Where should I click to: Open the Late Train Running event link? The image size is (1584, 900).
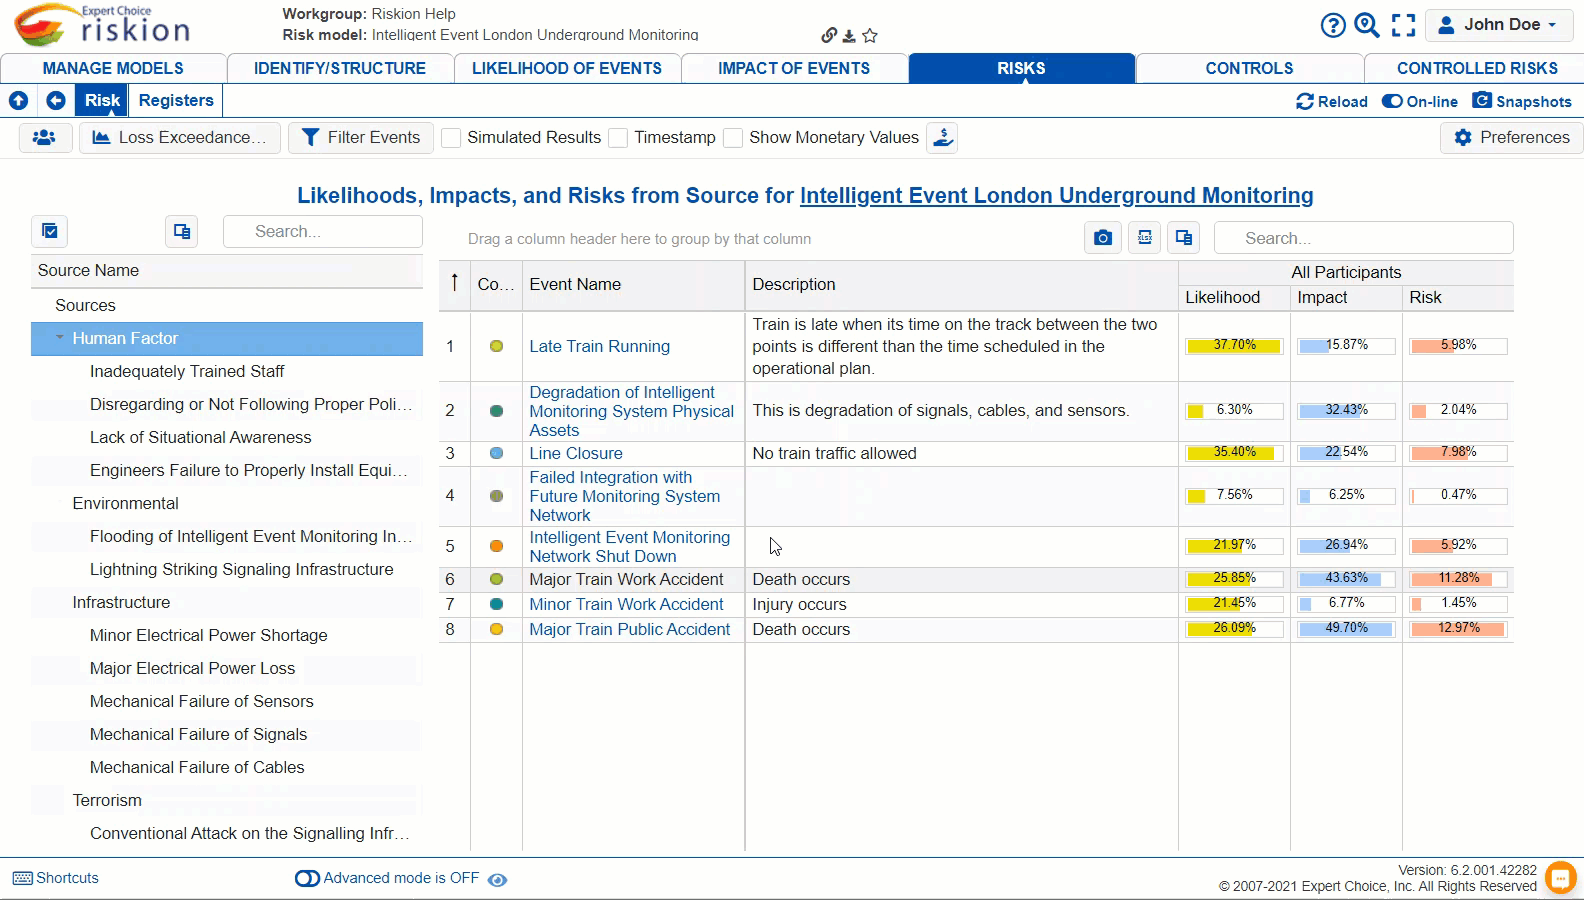pyautogui.click(x=599, y=346)
